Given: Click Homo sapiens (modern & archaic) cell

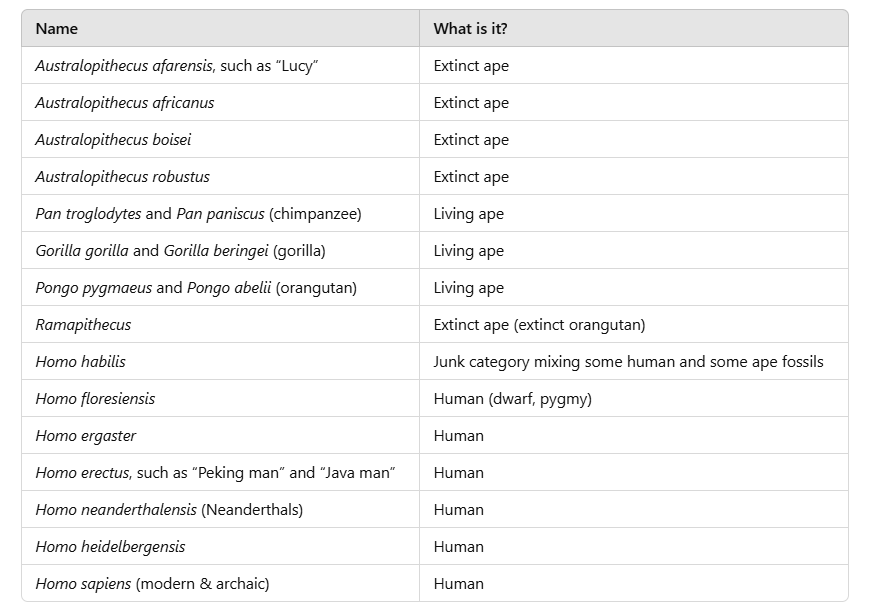Looking at the screenshot, I should click(221, 583).
